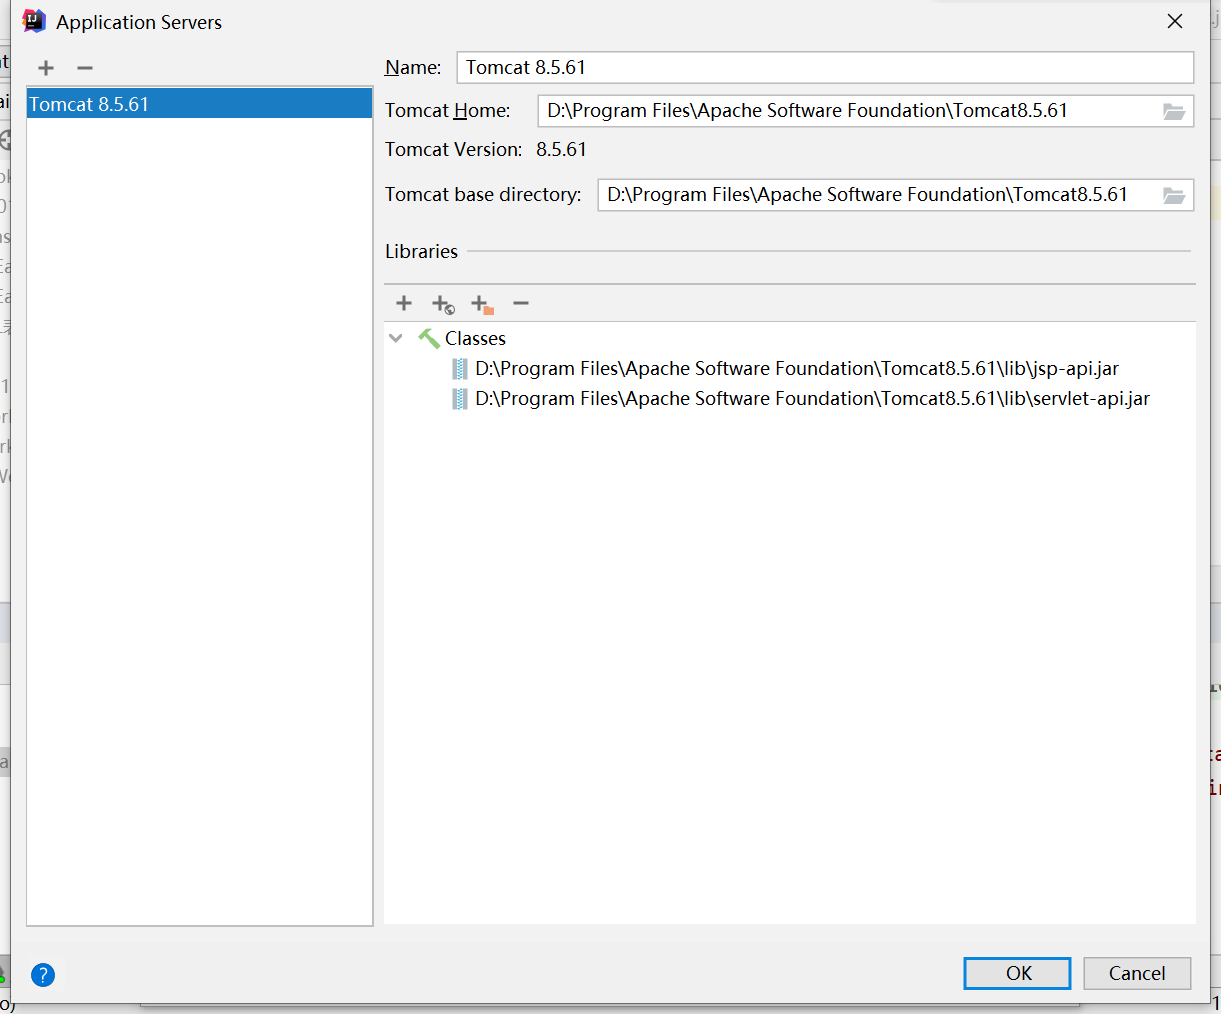
Task: Remove the selected application server
Action: (85, 68)
